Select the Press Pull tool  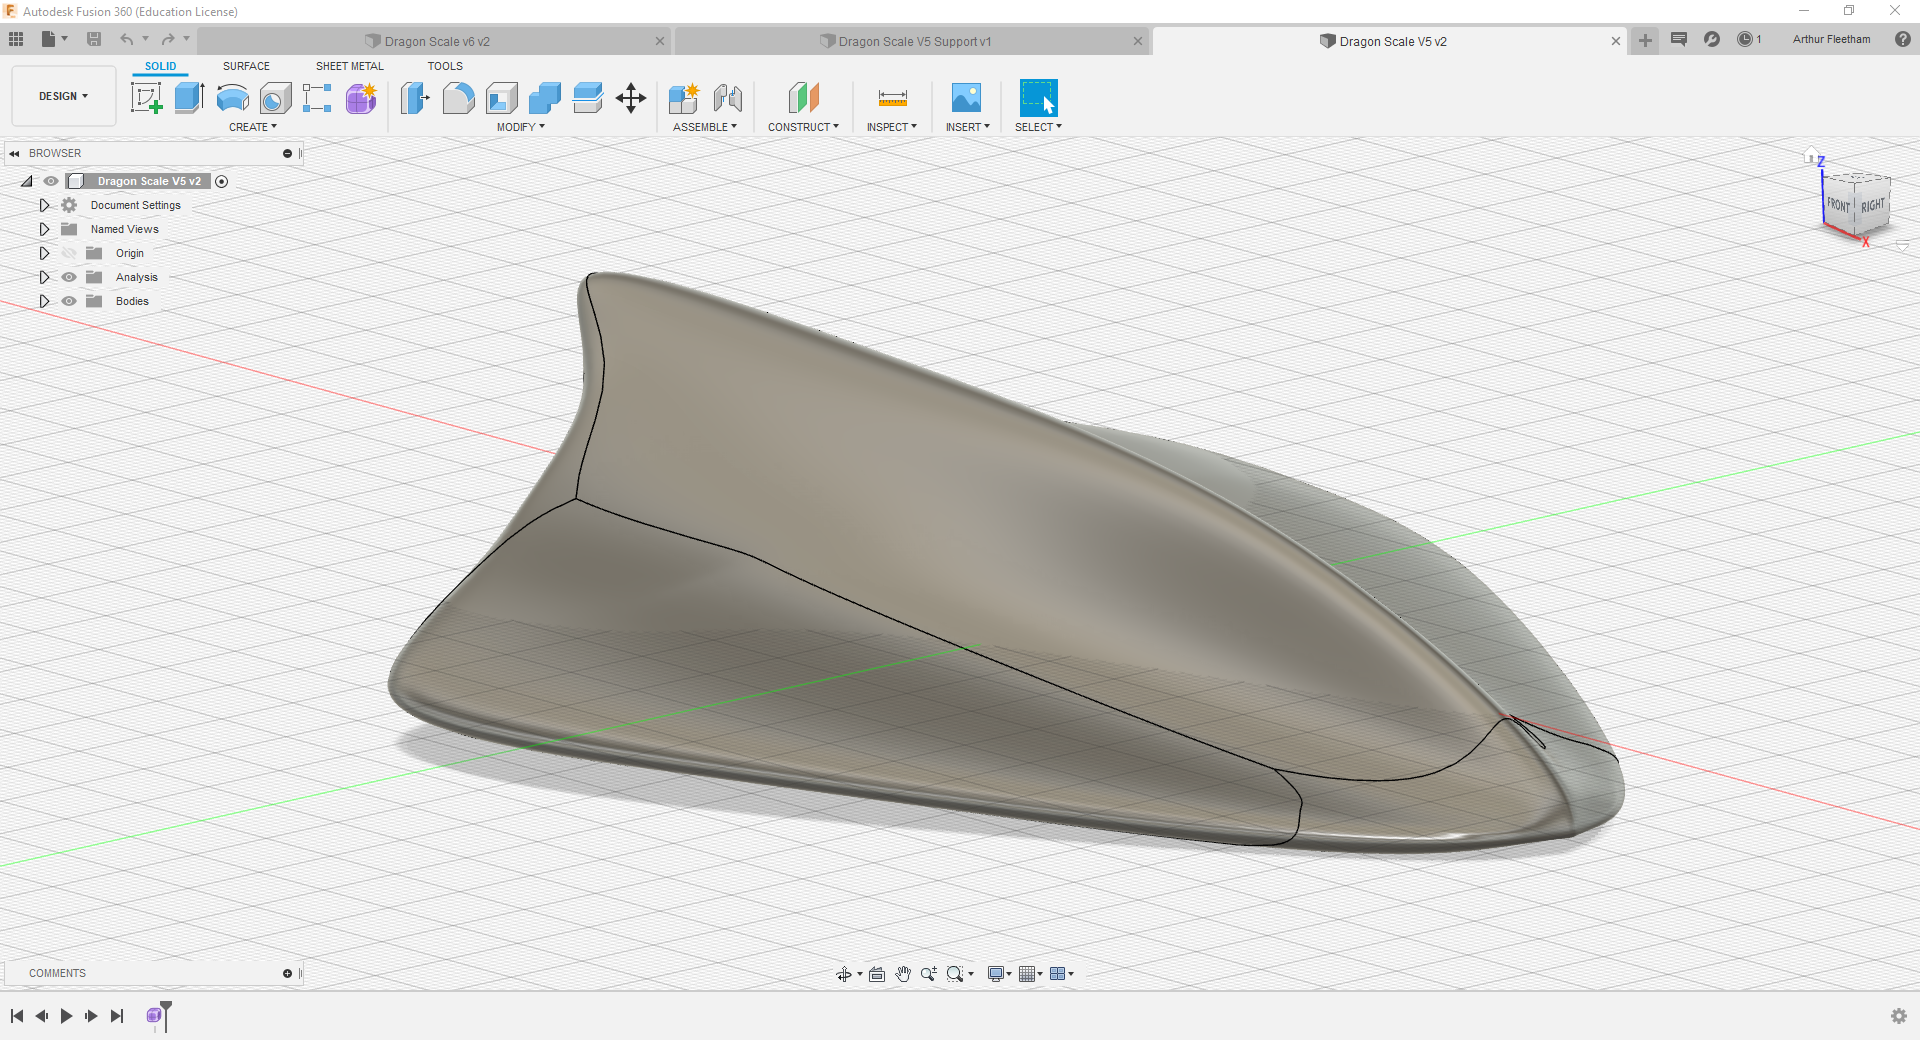click(415, 98)
